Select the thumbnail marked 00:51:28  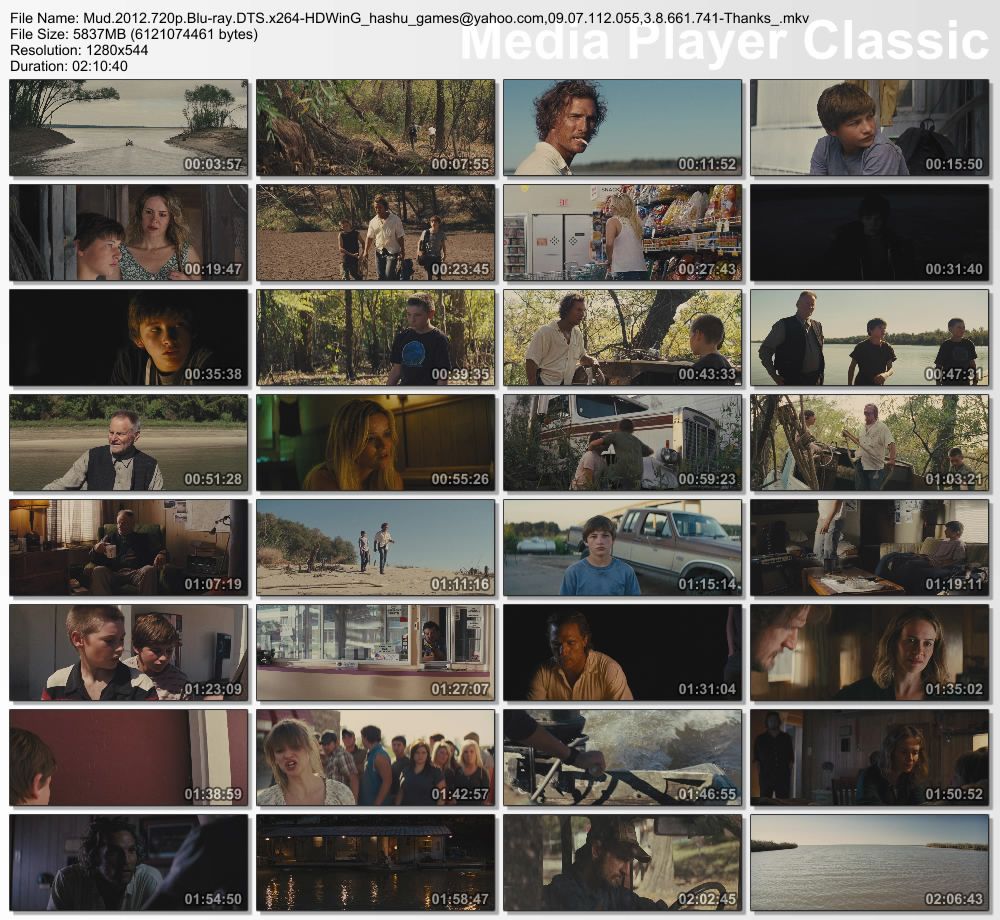(x=129, y=442)
